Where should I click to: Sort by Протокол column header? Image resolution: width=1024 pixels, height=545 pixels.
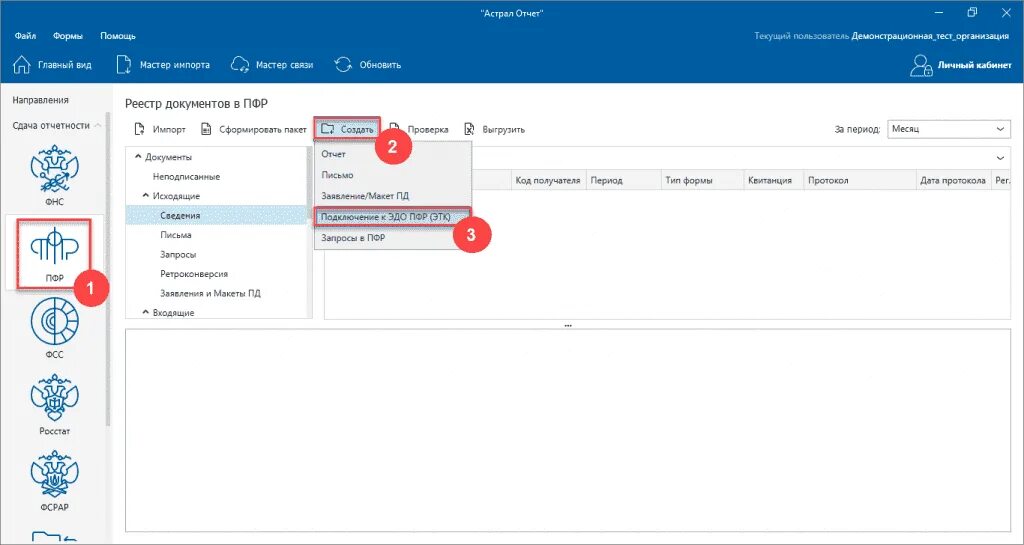point(859,180)
